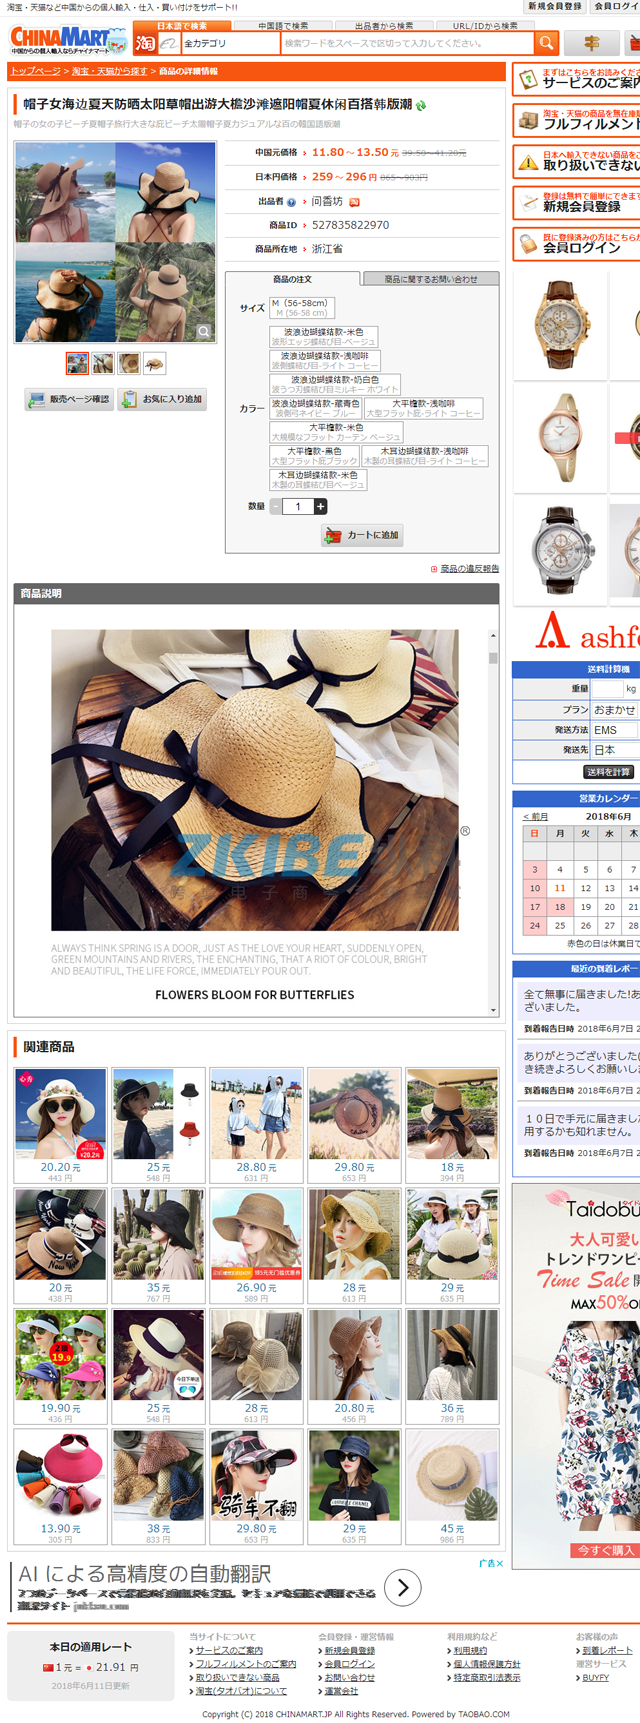Click the green refresh icon beside product title
The width and height of the screenshot is (640, 1723).
tap(421, 105)
